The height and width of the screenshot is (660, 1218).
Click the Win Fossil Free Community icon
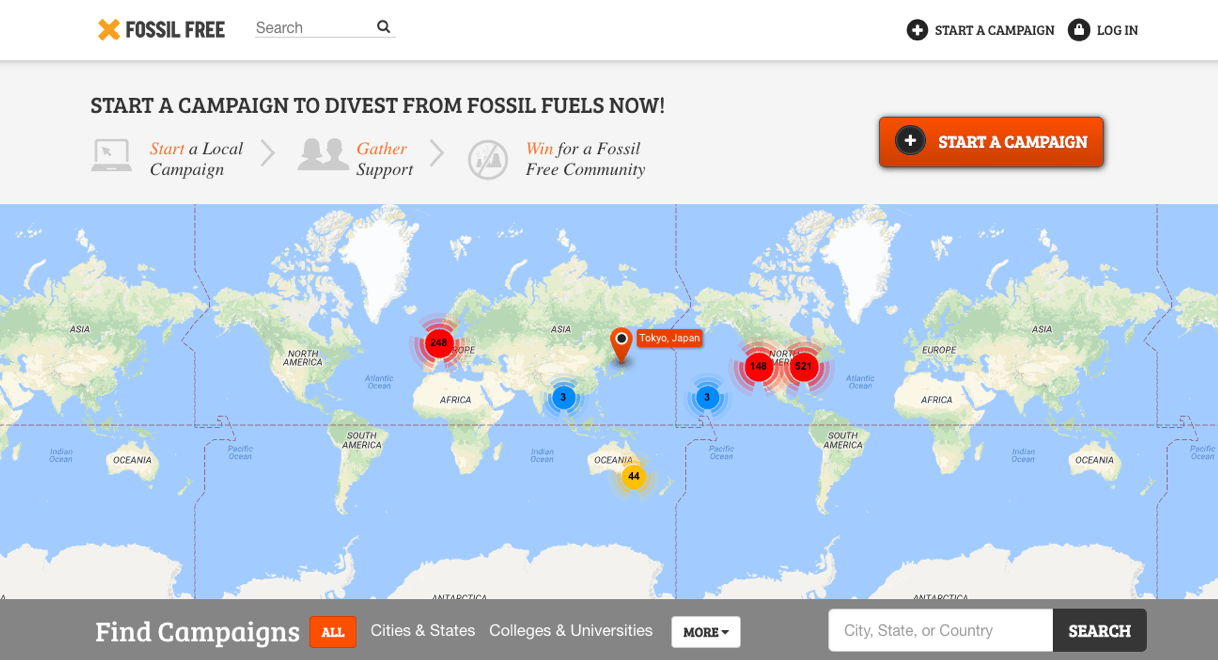[x=488, y=159]
